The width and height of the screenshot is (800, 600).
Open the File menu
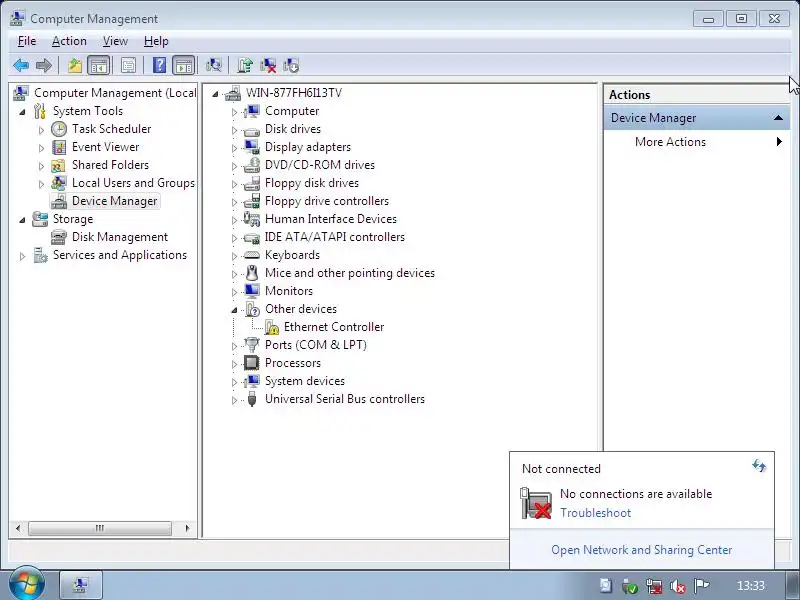27,41
